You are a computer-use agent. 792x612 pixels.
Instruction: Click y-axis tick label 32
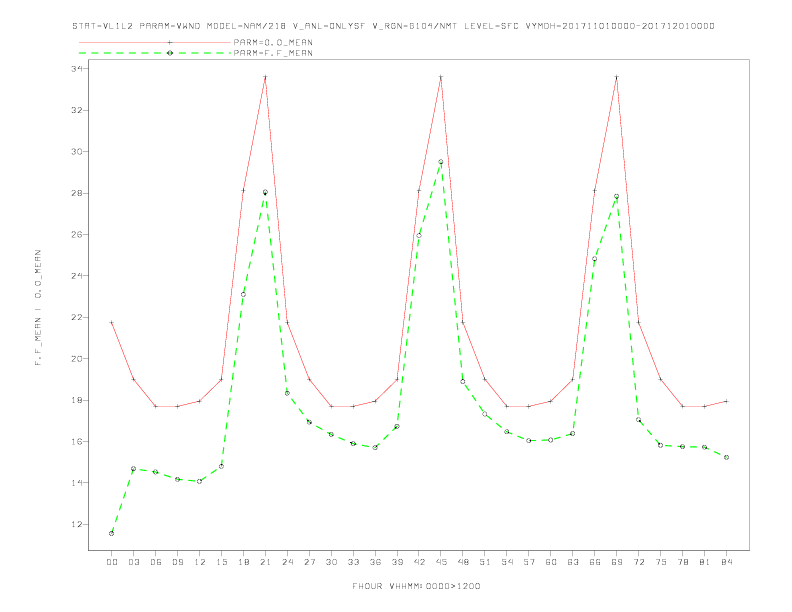[77, 110]
